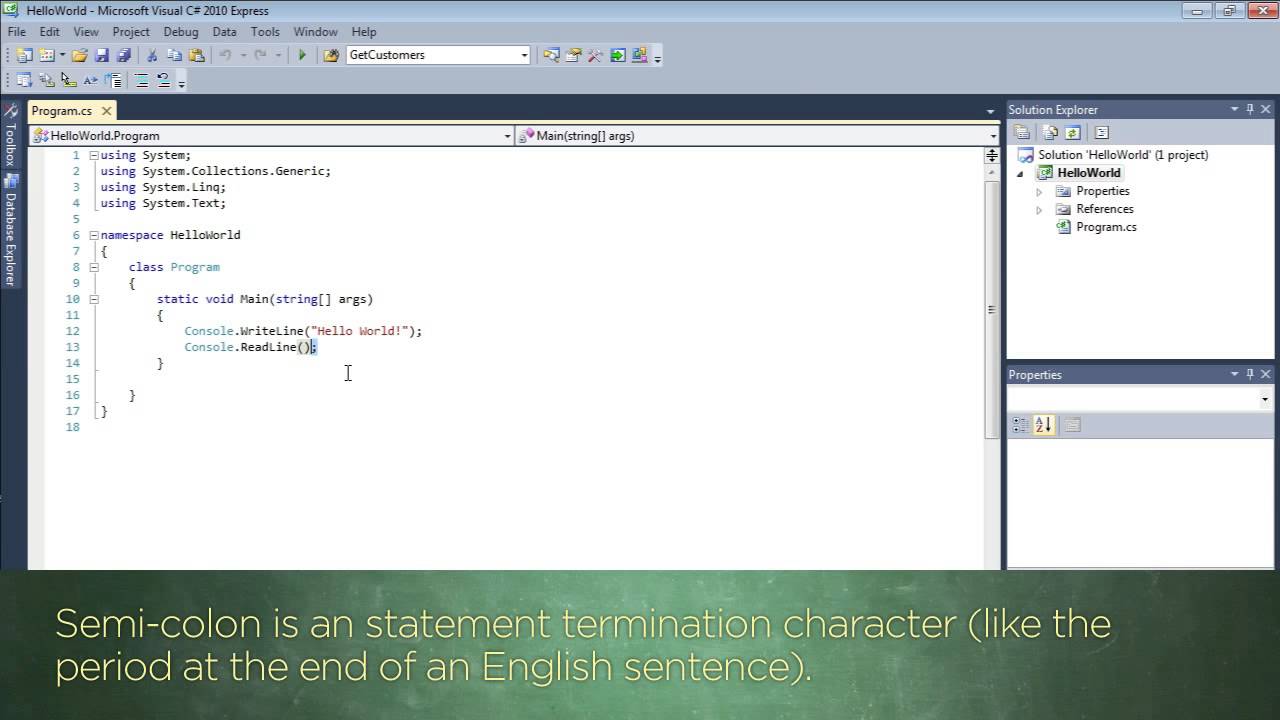Open the Tools menu

pyautogui.click(x=265, y=32)
